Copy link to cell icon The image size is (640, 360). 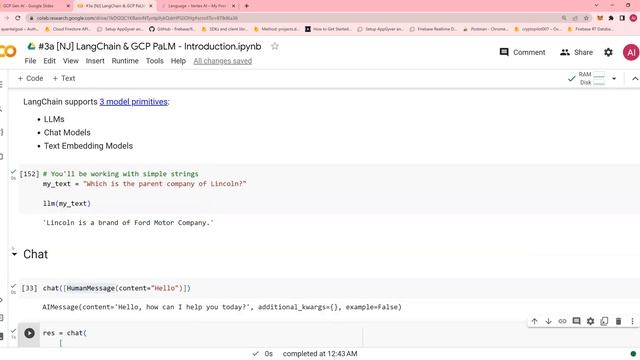562,321
